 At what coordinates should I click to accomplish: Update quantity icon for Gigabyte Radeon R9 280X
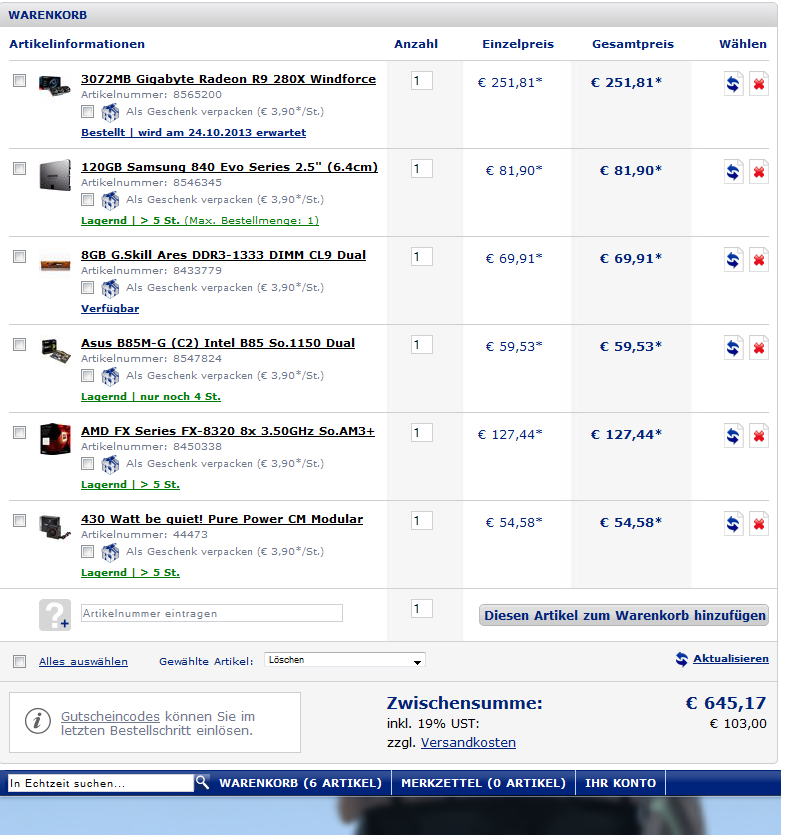(733, 84)
